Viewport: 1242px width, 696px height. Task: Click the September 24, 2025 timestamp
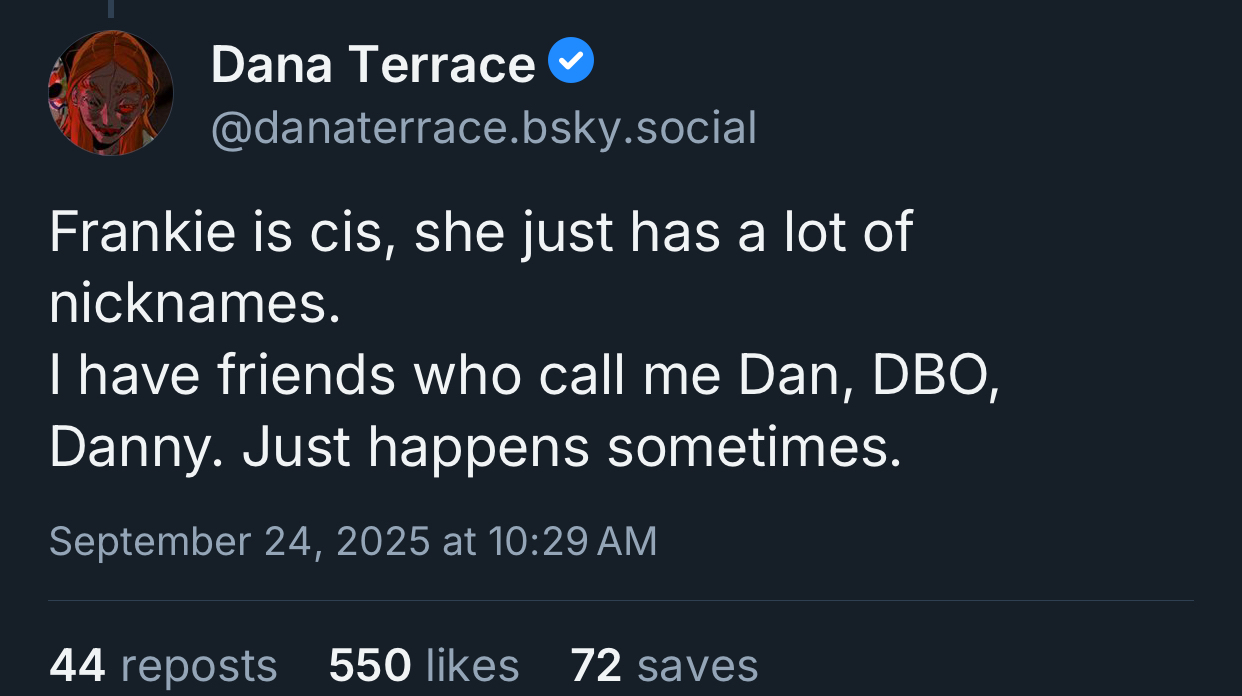352,541
